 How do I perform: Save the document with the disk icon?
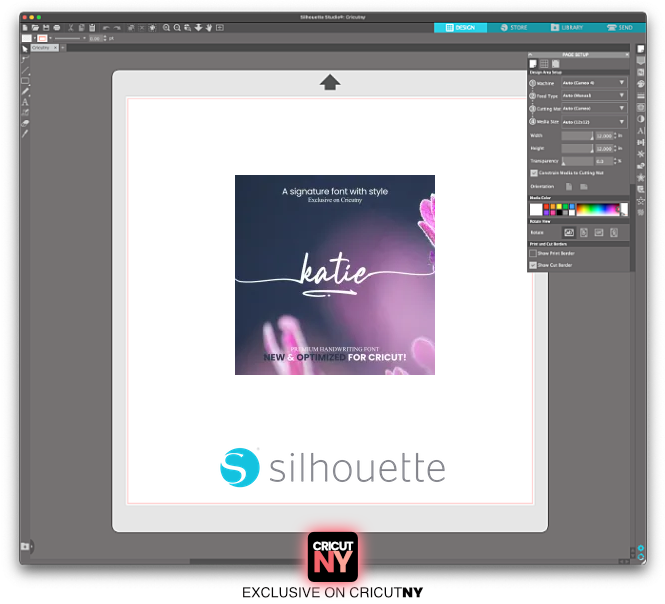(x=46, y=28)
